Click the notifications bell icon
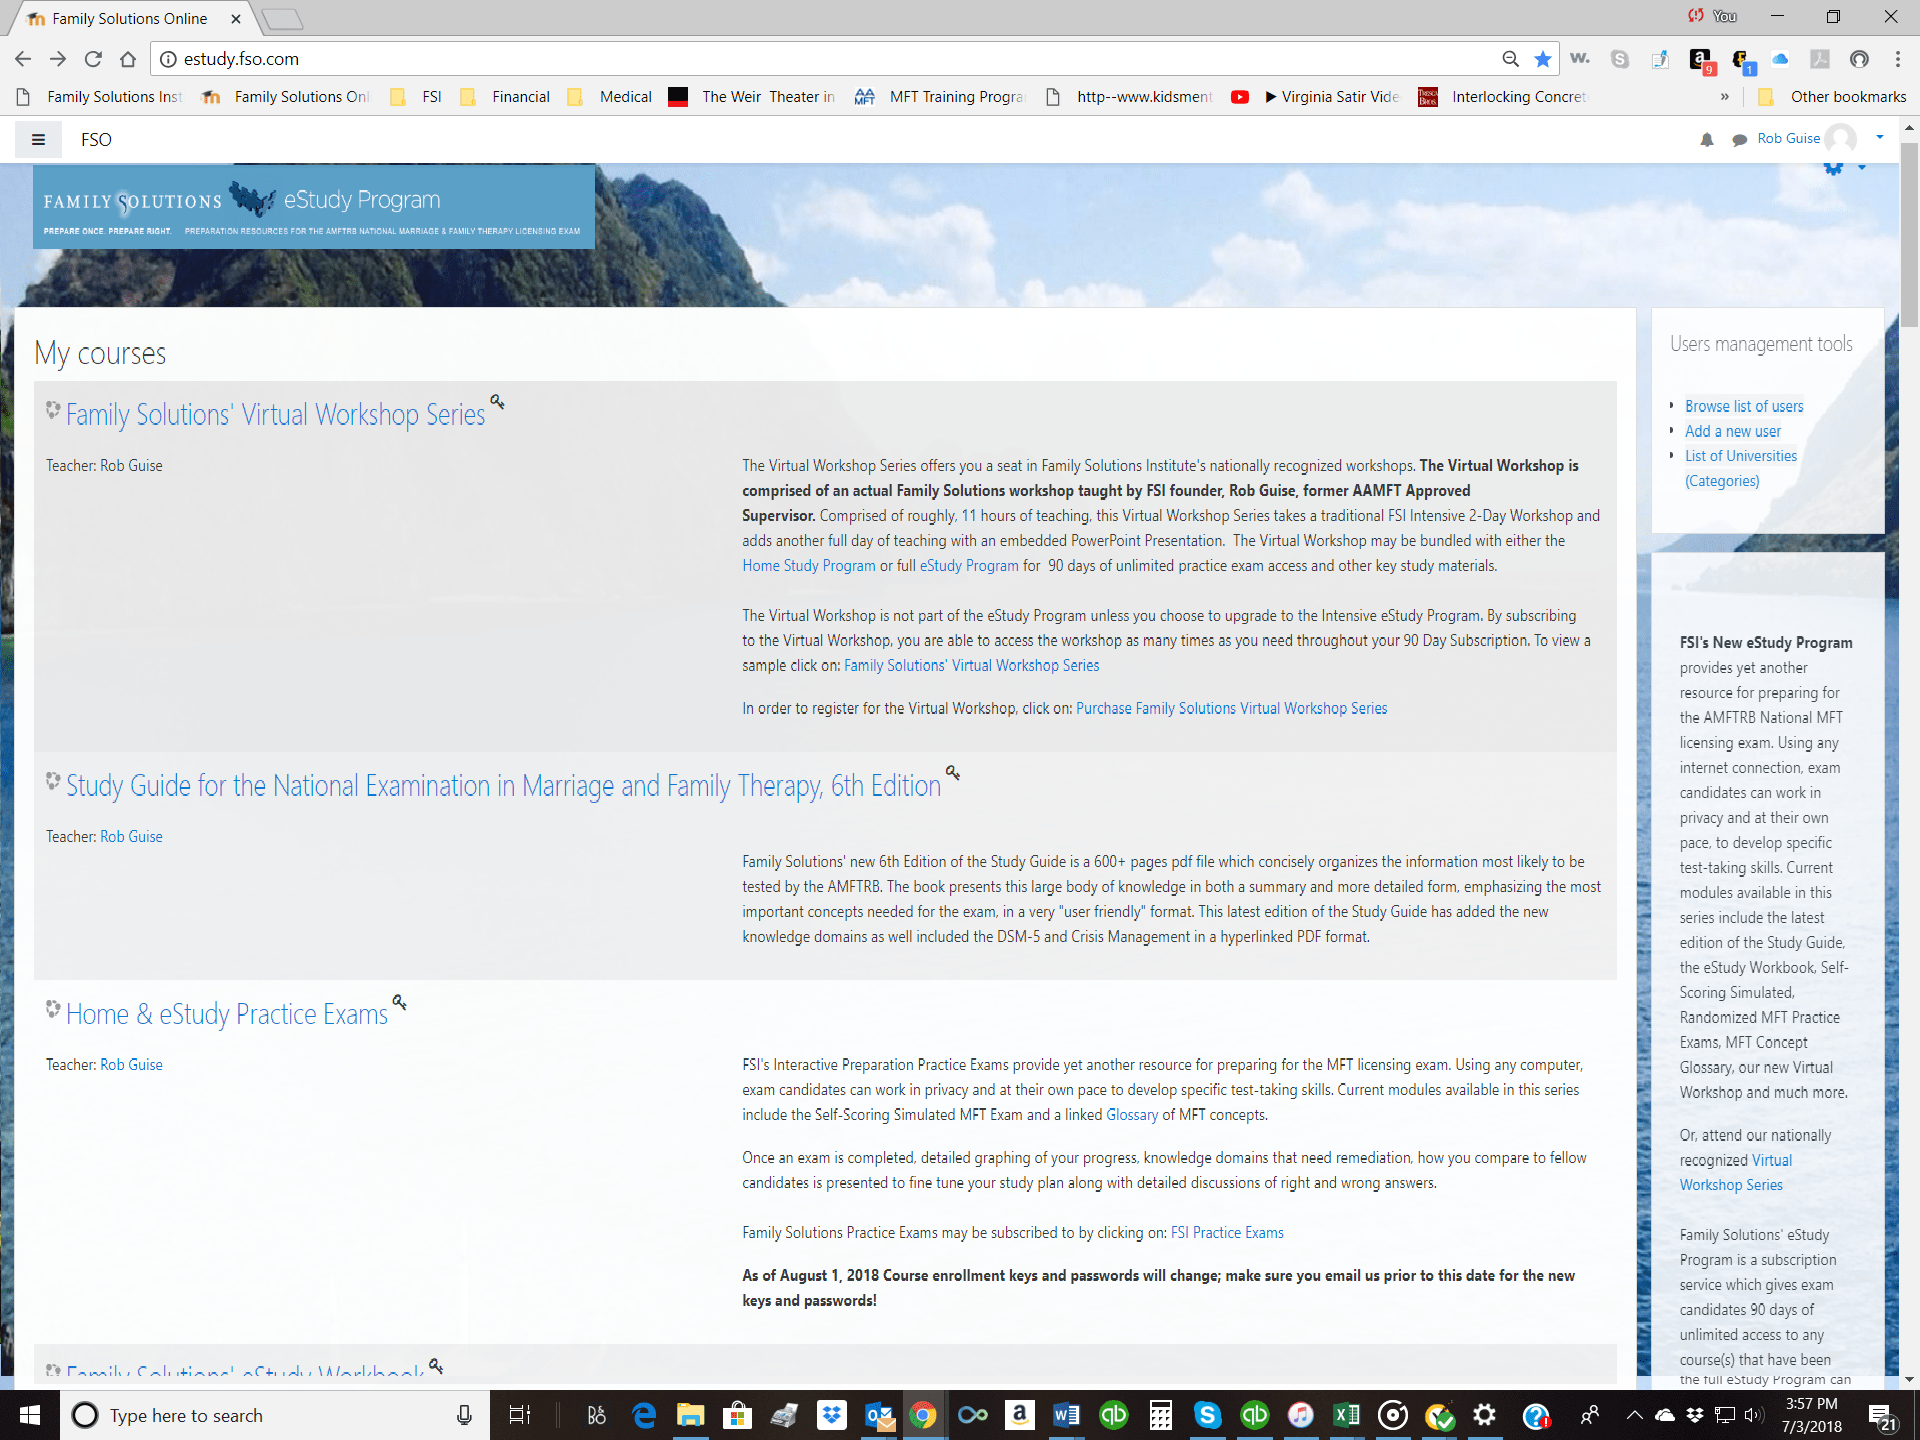Viewport: 1920px width, 1440px height. [1706, 140]
